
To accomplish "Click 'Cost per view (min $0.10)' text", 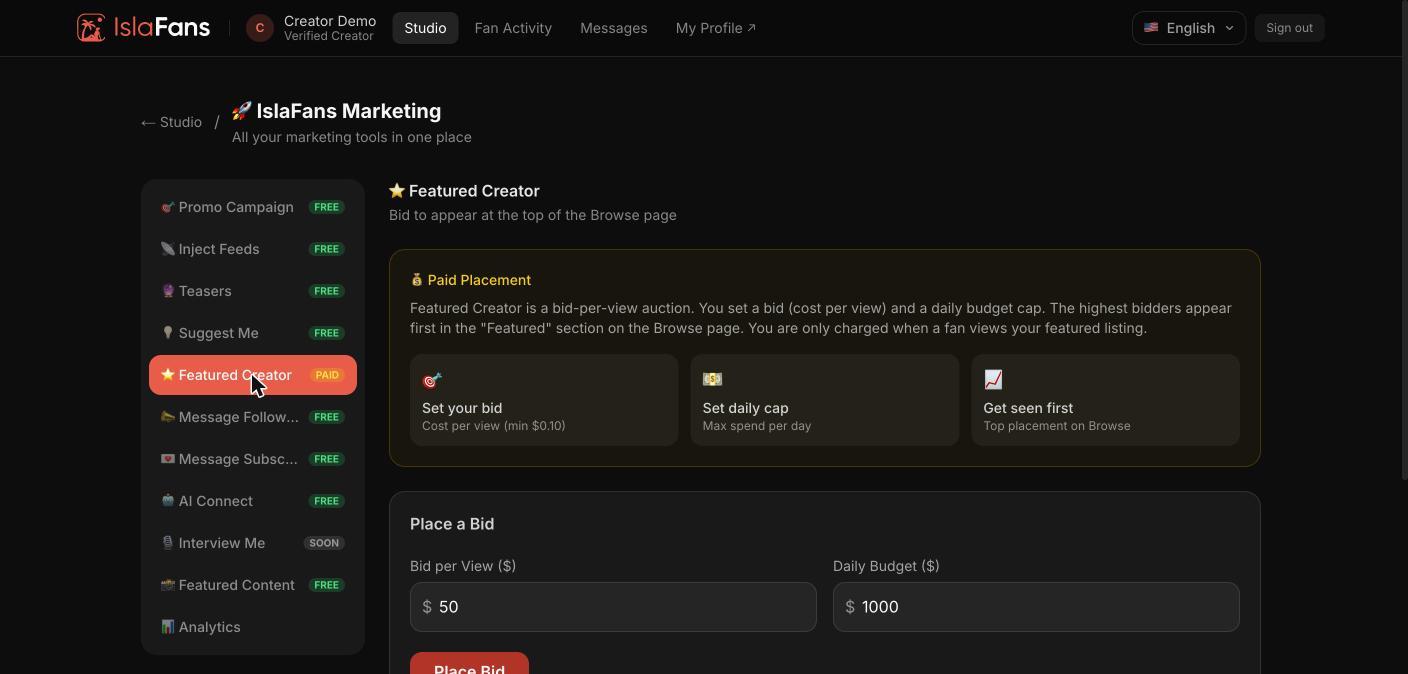I will coord(493,426).
